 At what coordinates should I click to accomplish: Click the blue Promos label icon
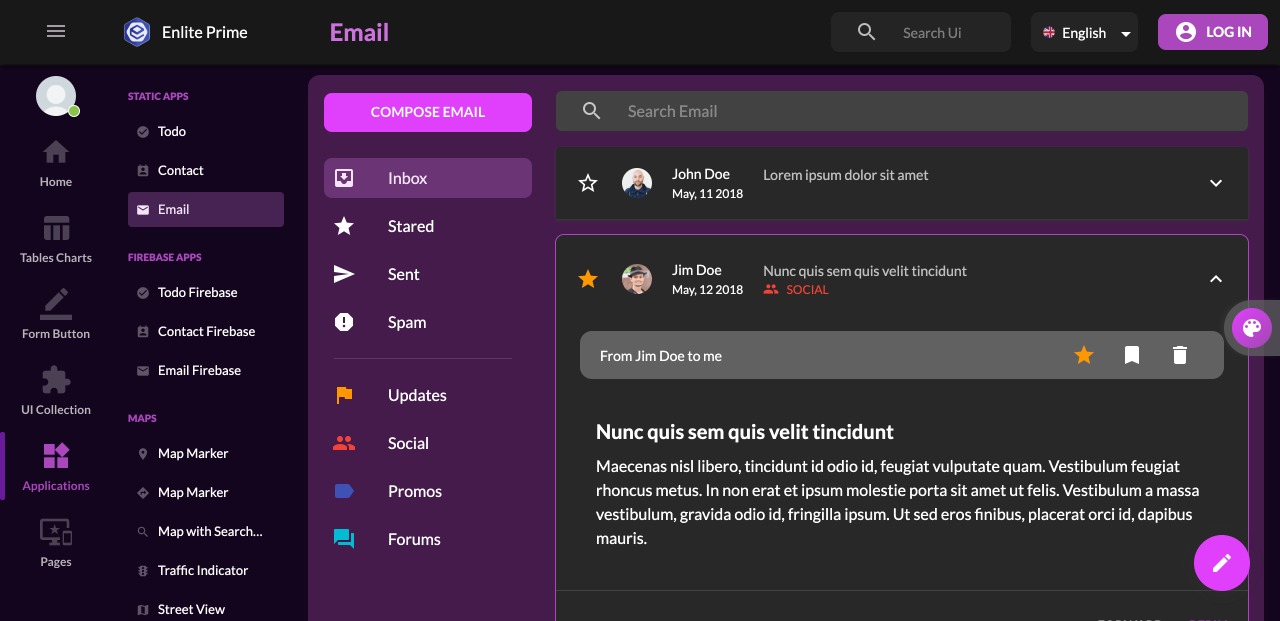click(344, 491)
